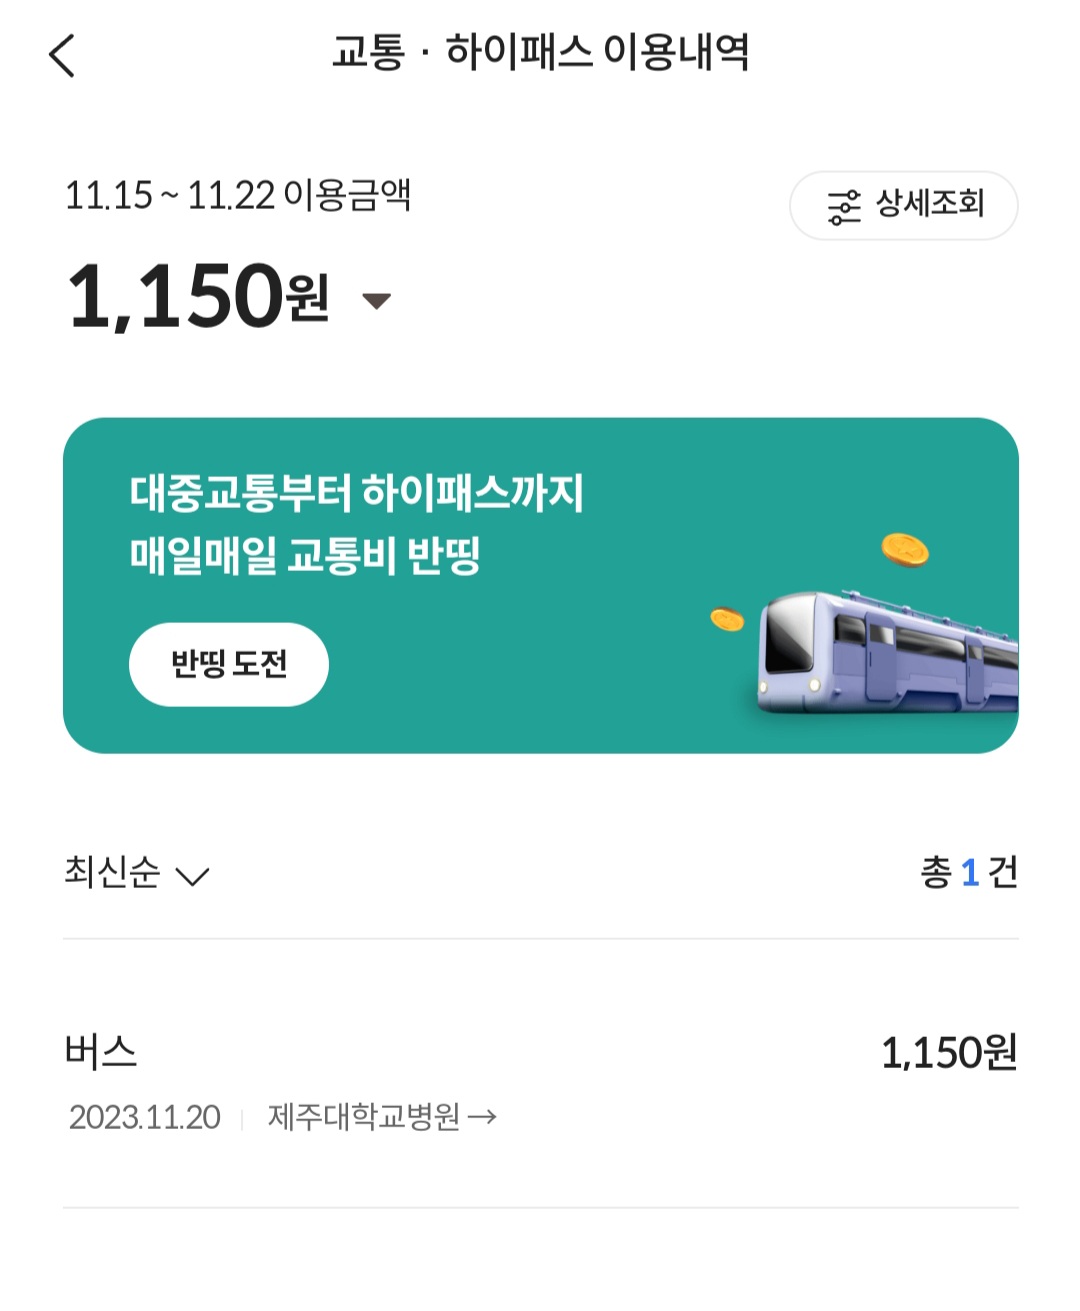The width and height of the screenshot is (1080, 1311).
Task: Click the filter sliders icon
Action: click(843, 207)
